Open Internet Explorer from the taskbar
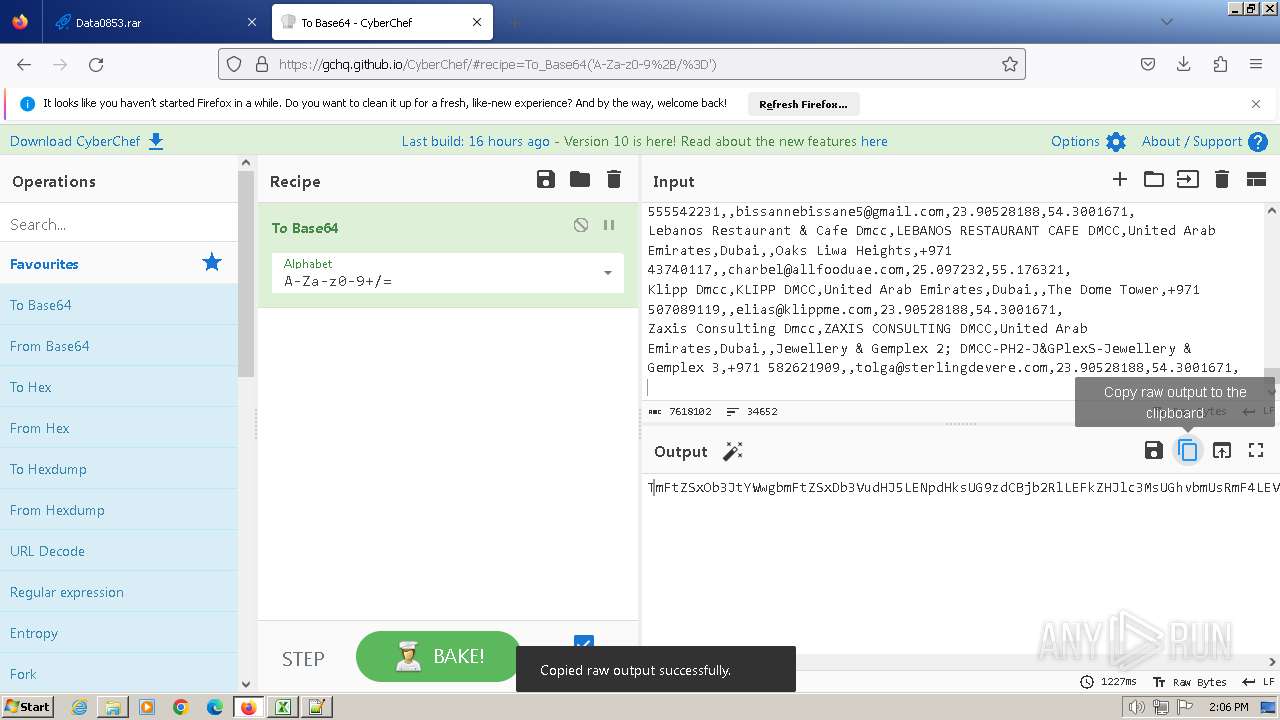The width and height of the screenshot is (1280, 720). coord(79,707)
